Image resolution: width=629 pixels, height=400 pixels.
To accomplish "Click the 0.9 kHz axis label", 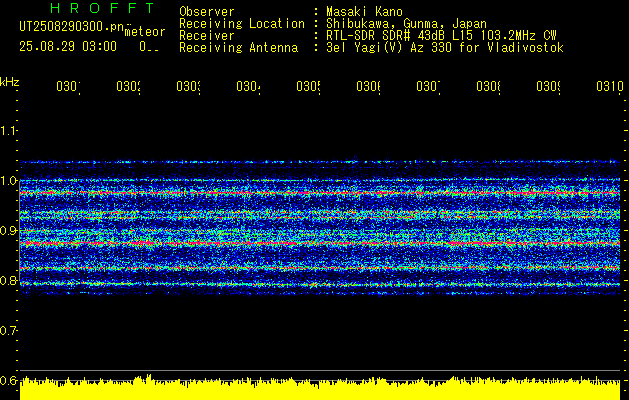I will pos(8,231).
